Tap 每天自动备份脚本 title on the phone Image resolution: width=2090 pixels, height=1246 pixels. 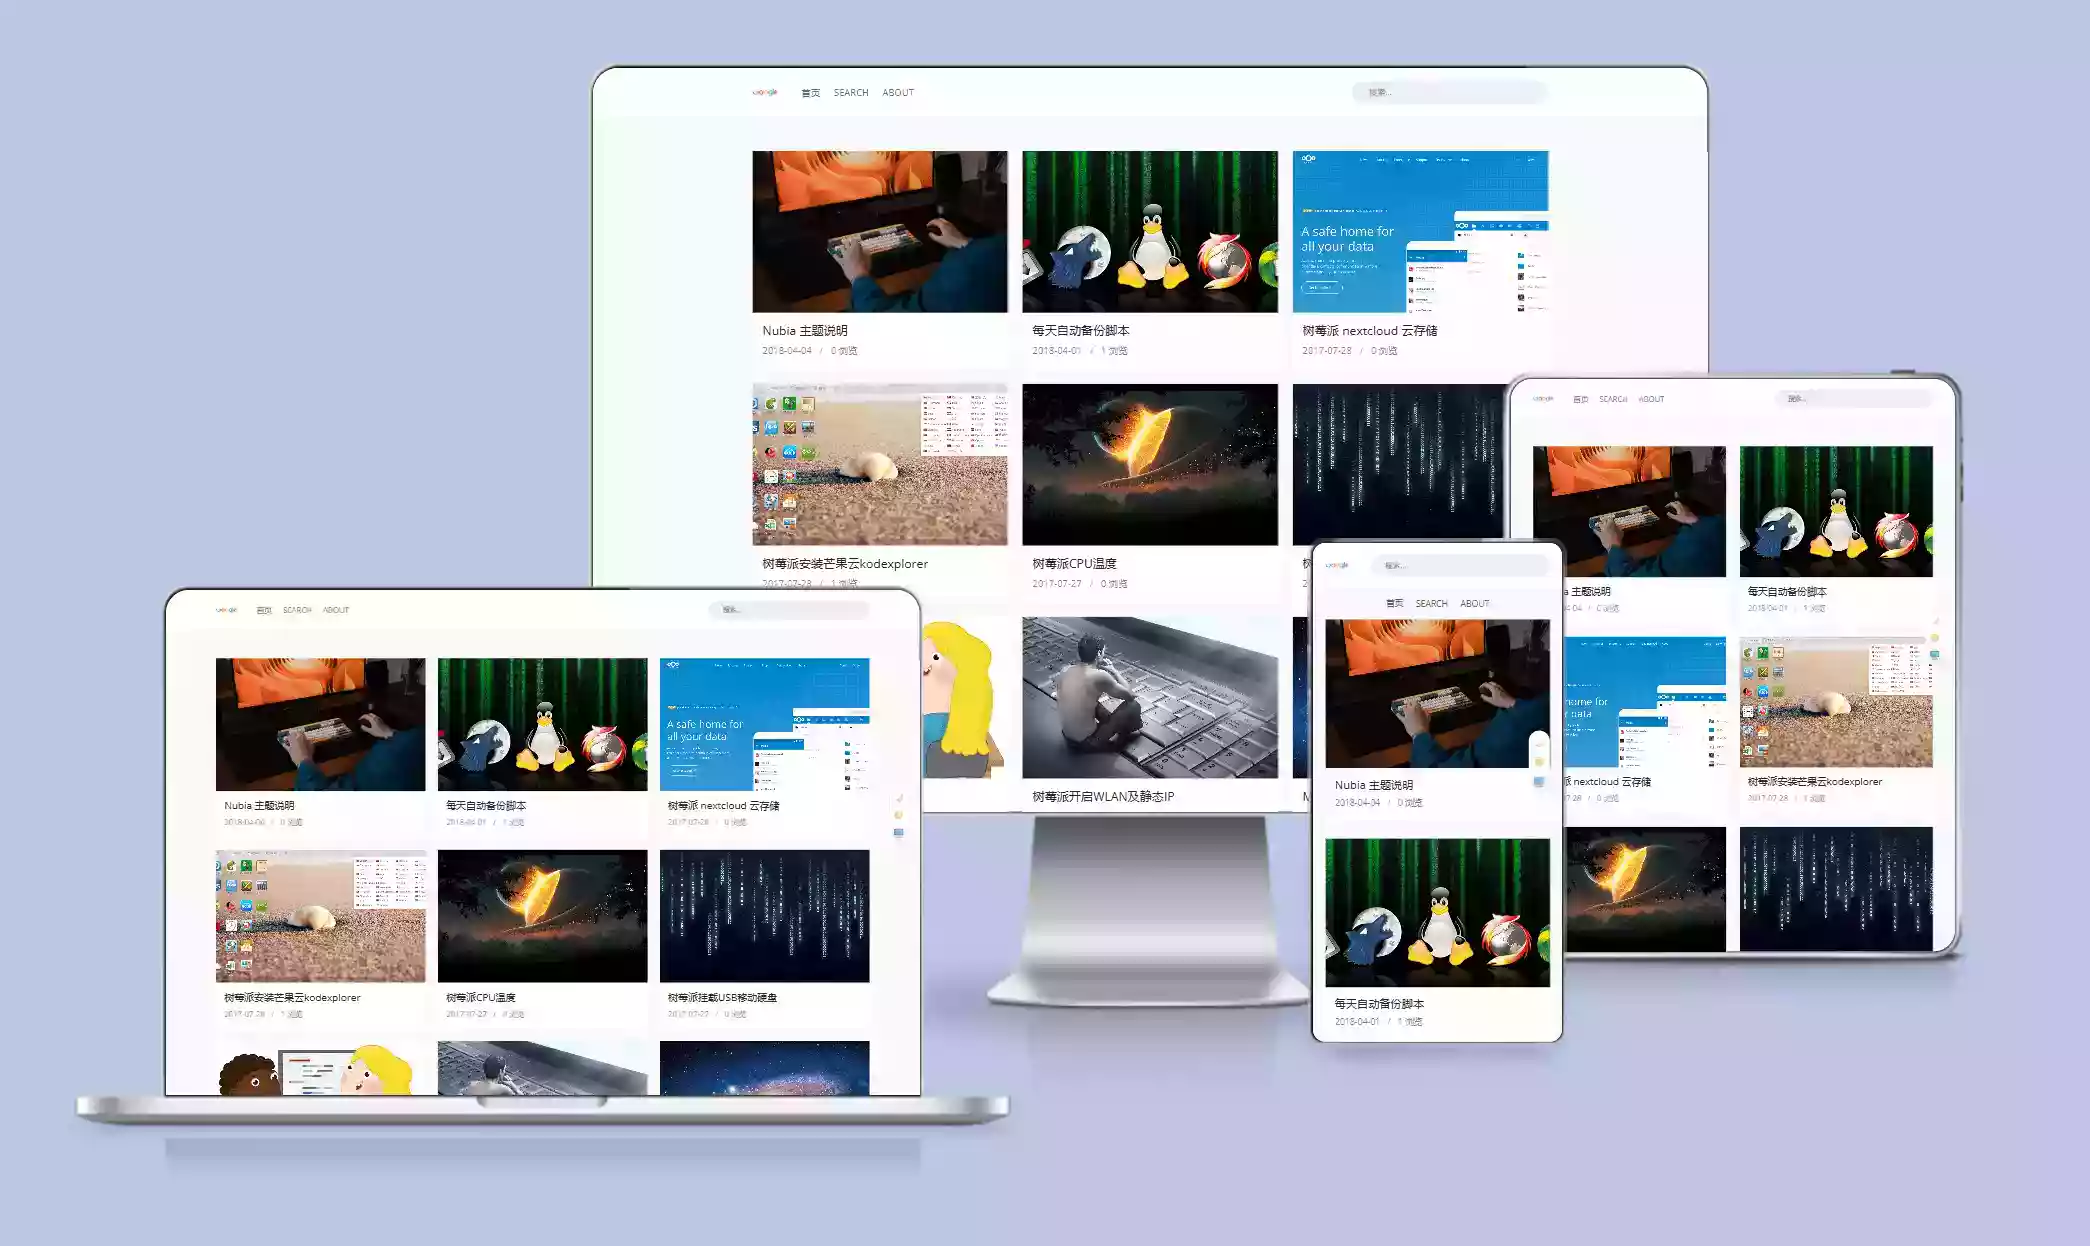click(1380, 1003)
